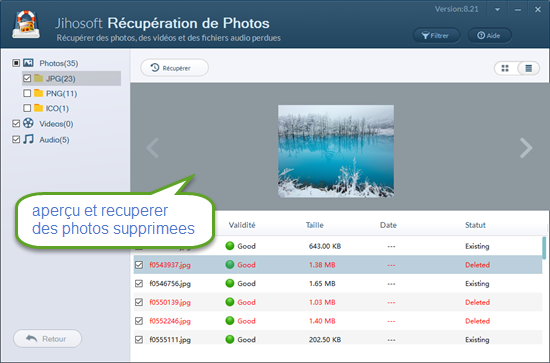The height and width of the screenshot is (363, 550).
Task: Select file f0555111.jpg
Action: (x=170, y=340)
